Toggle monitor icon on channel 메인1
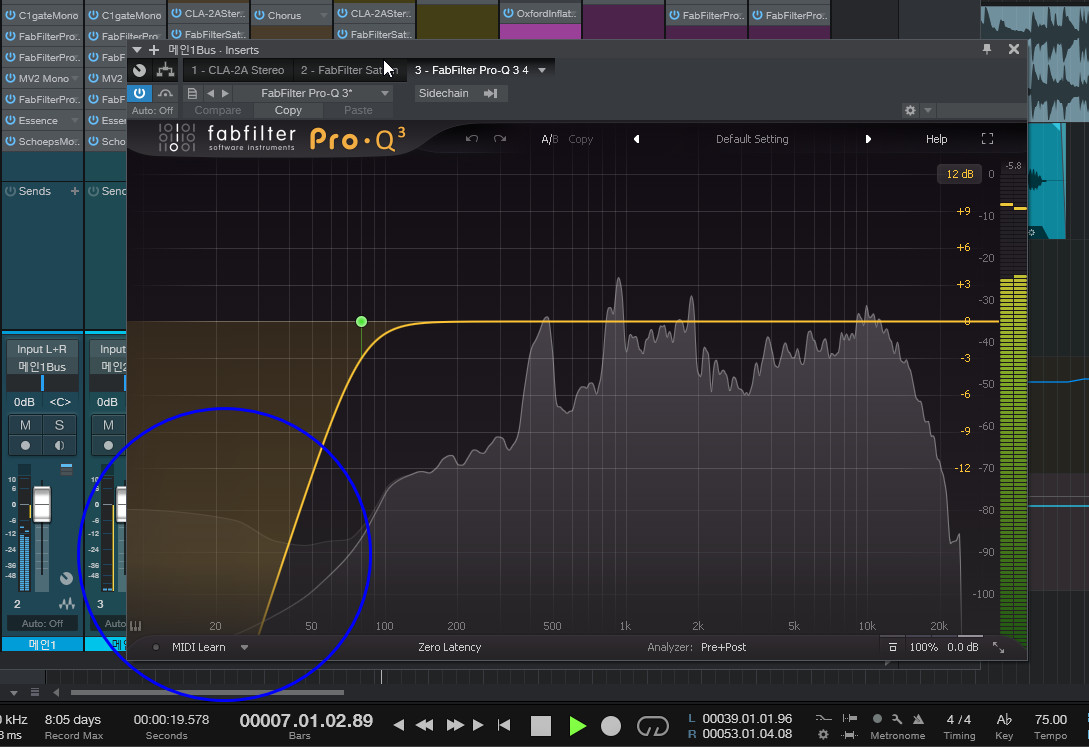The height and width of the screenshot is (747, 1089). tap(59, 445)
